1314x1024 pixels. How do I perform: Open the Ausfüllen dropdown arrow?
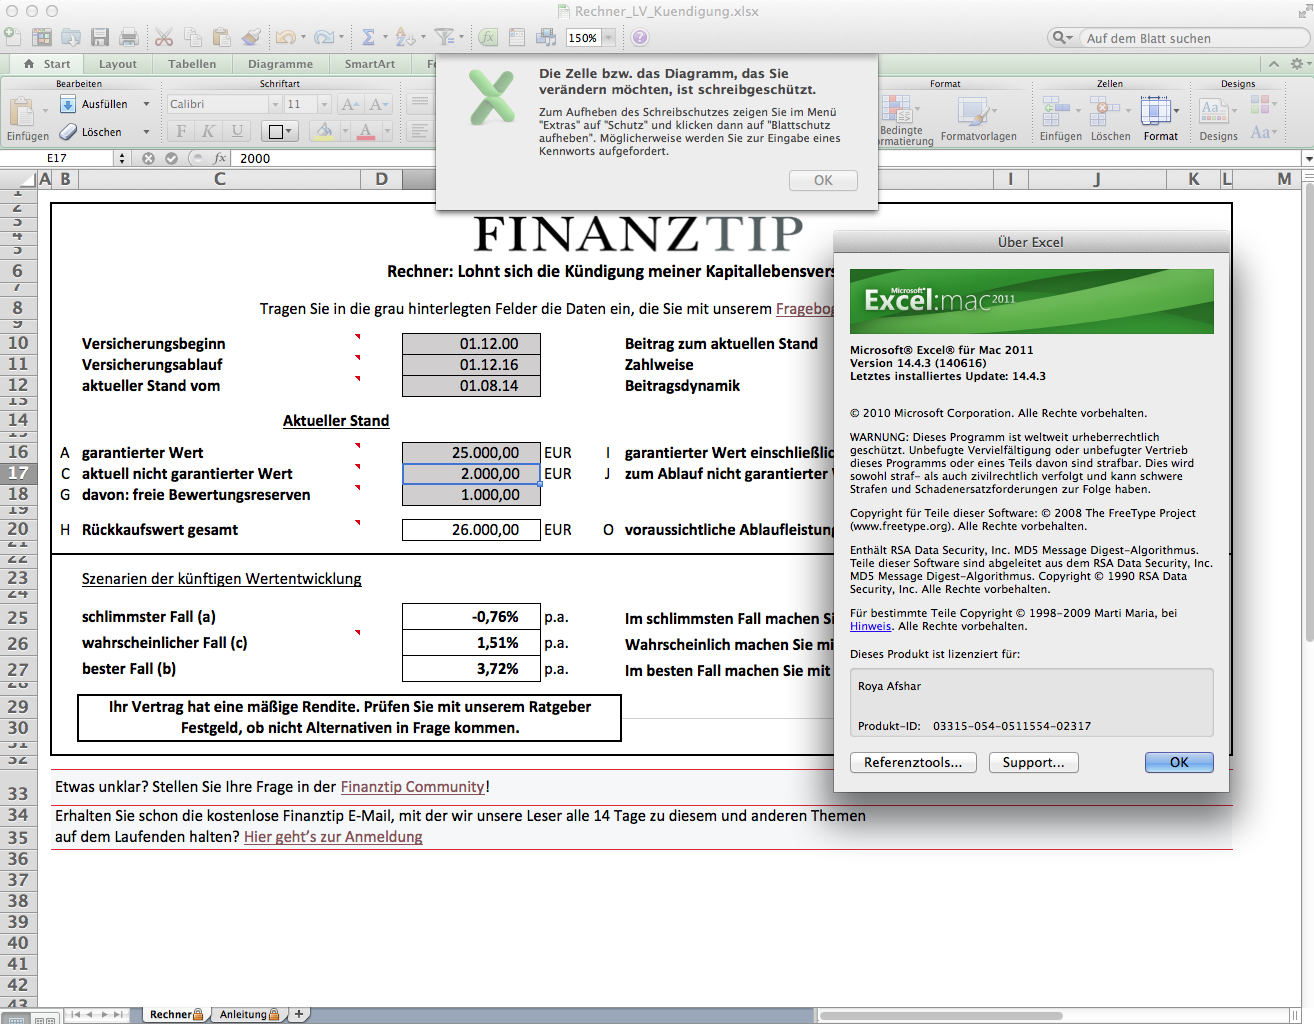pos(146,104)
